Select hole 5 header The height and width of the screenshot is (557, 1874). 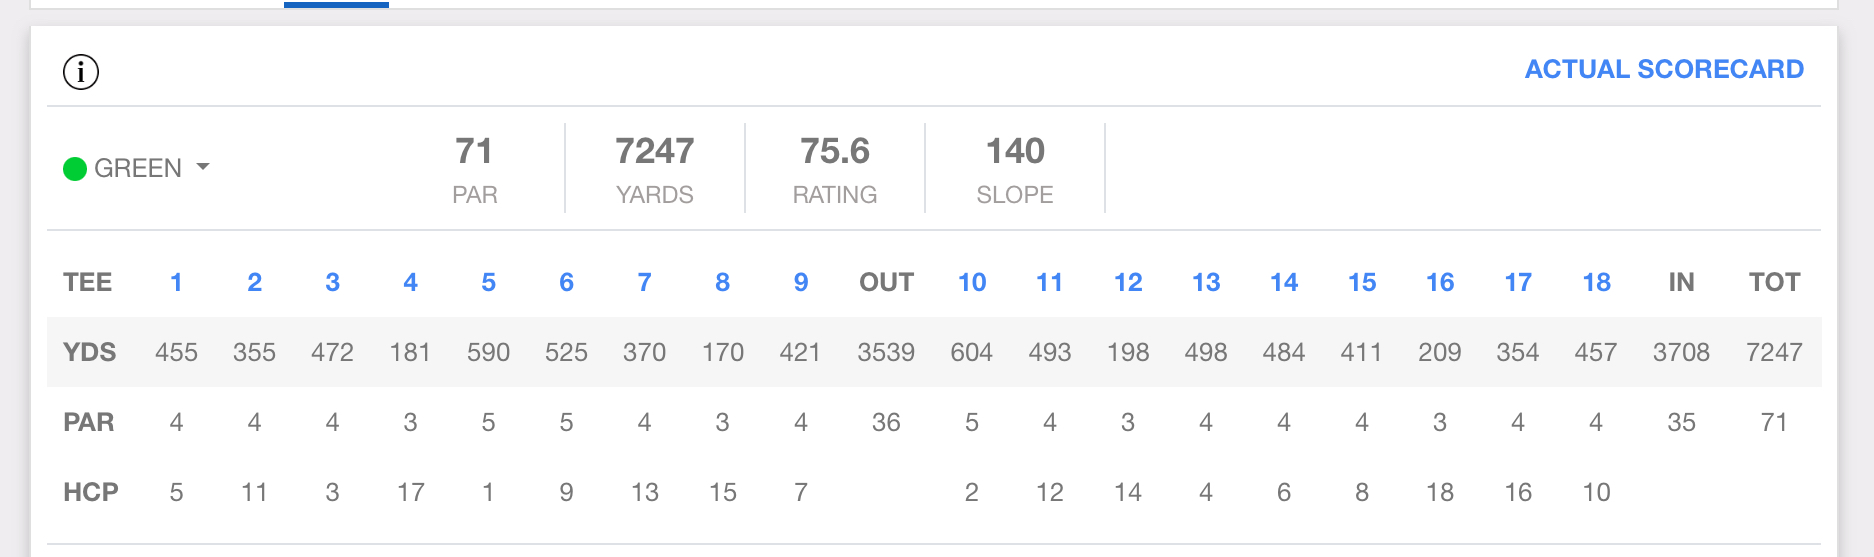(488, 283)
